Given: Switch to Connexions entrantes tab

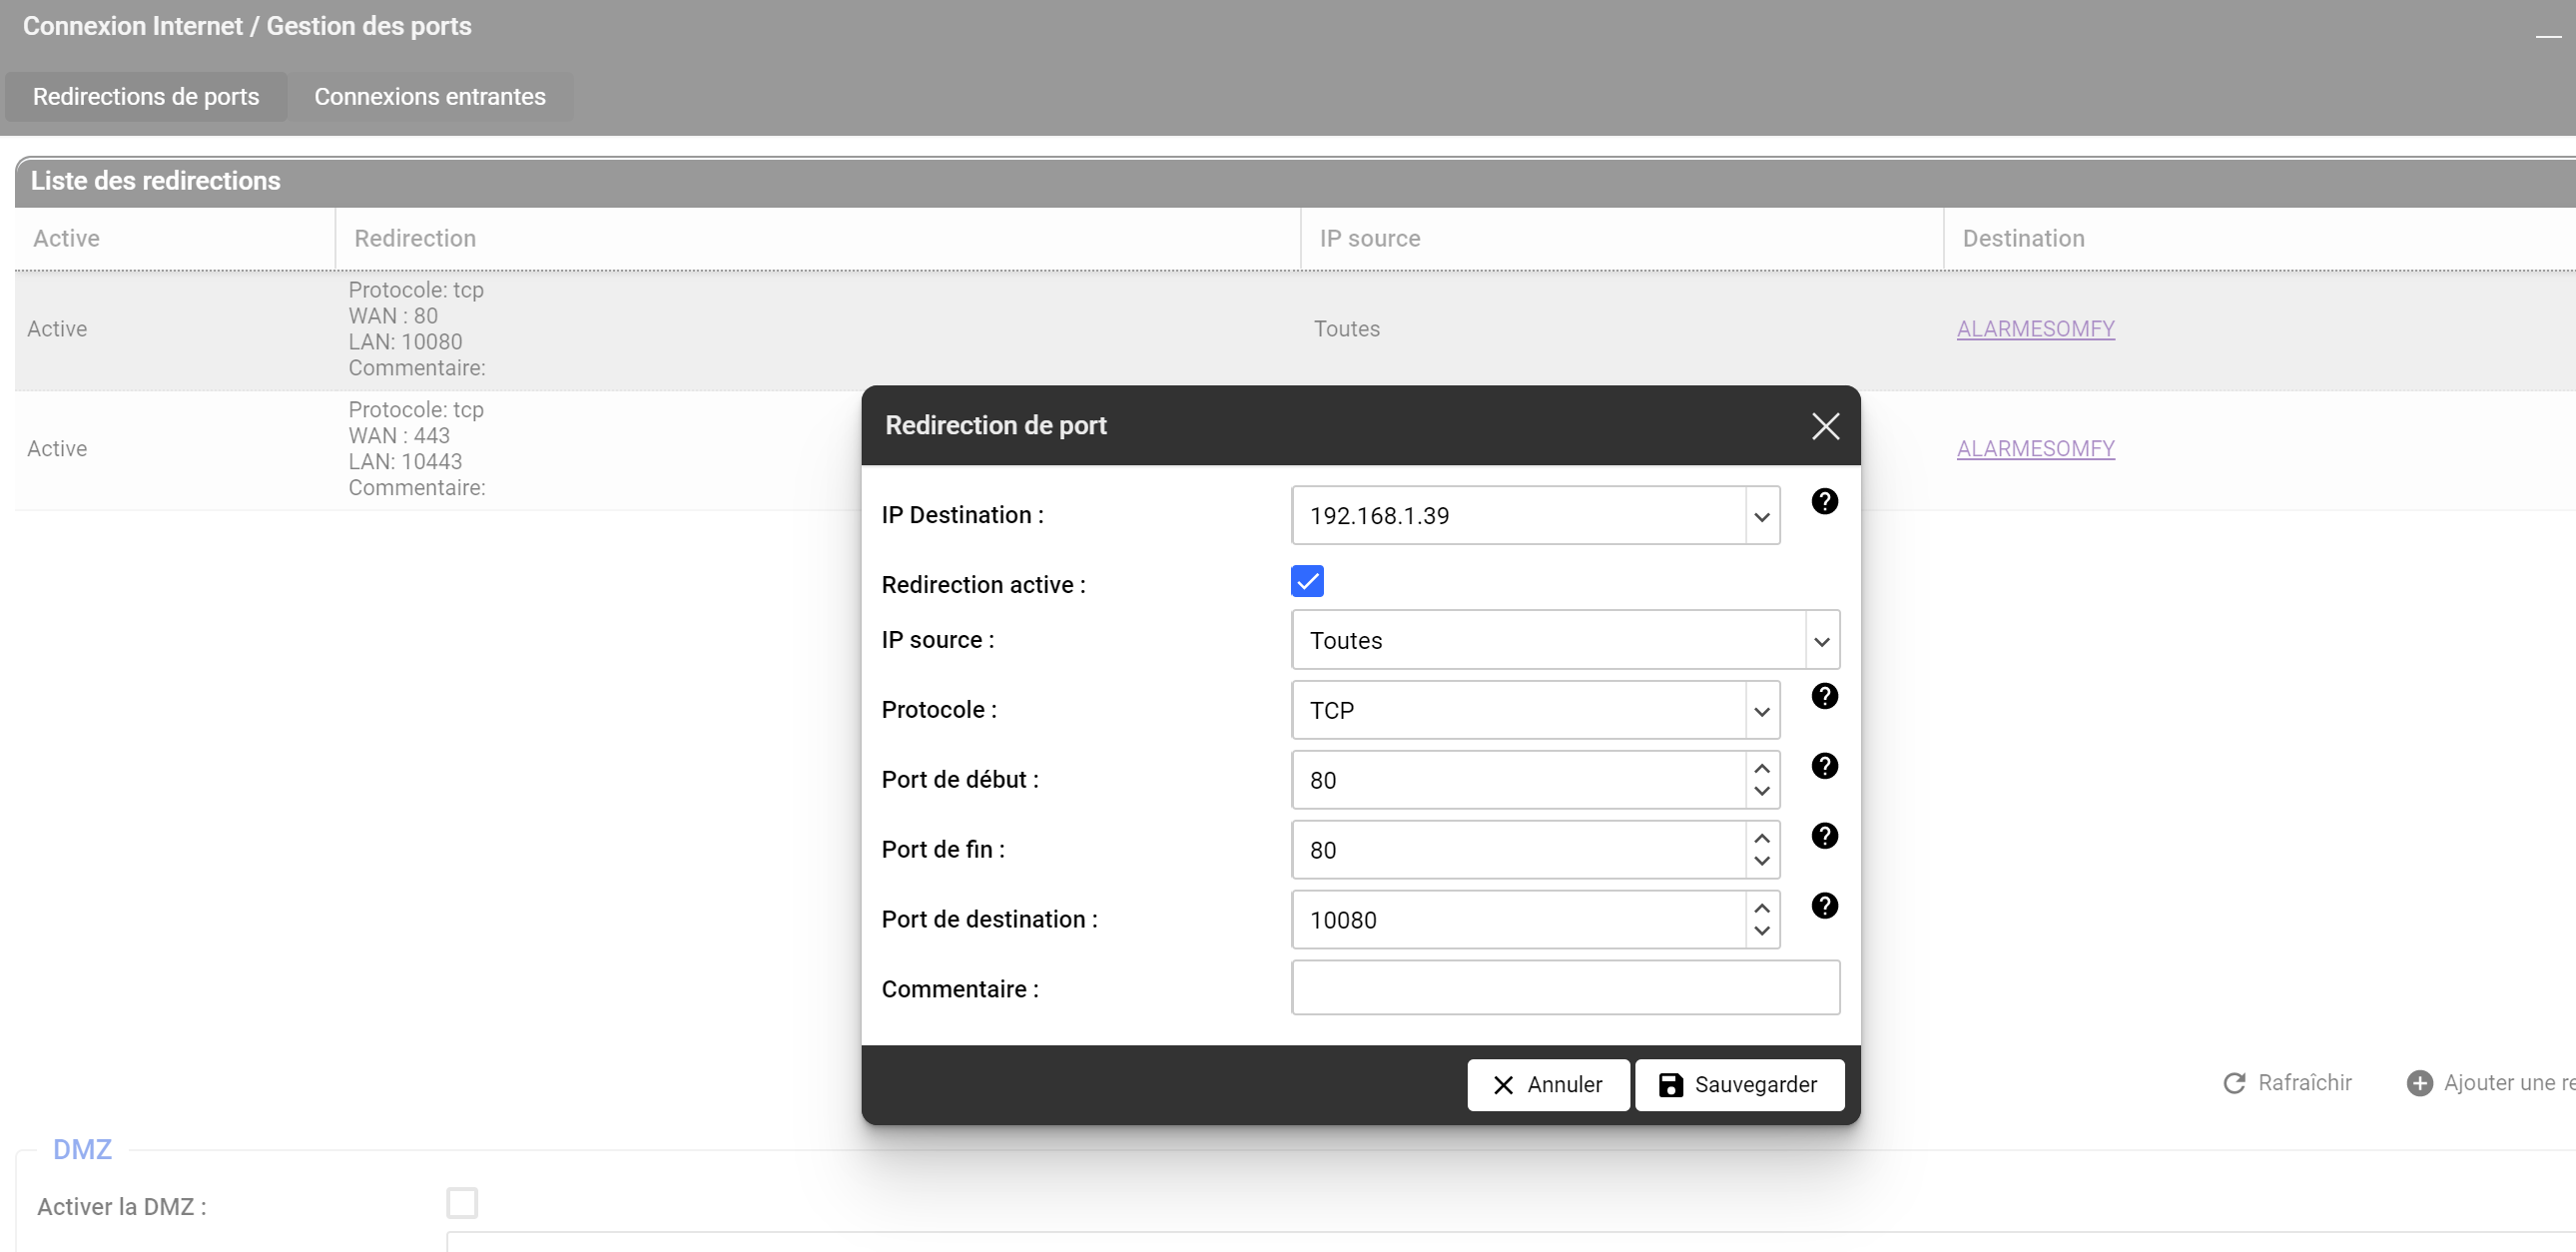Looking at the screenshot, I should point(430,97).
